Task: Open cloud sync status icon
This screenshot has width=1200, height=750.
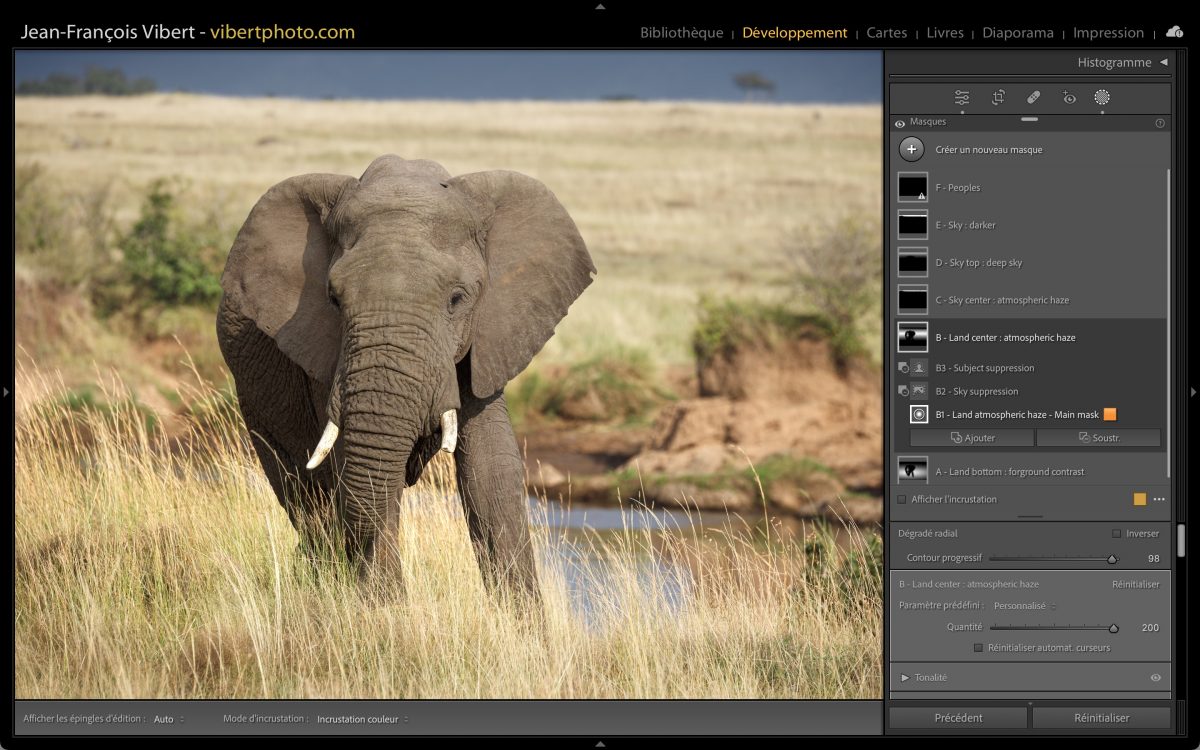Action: click(1174, 33)
